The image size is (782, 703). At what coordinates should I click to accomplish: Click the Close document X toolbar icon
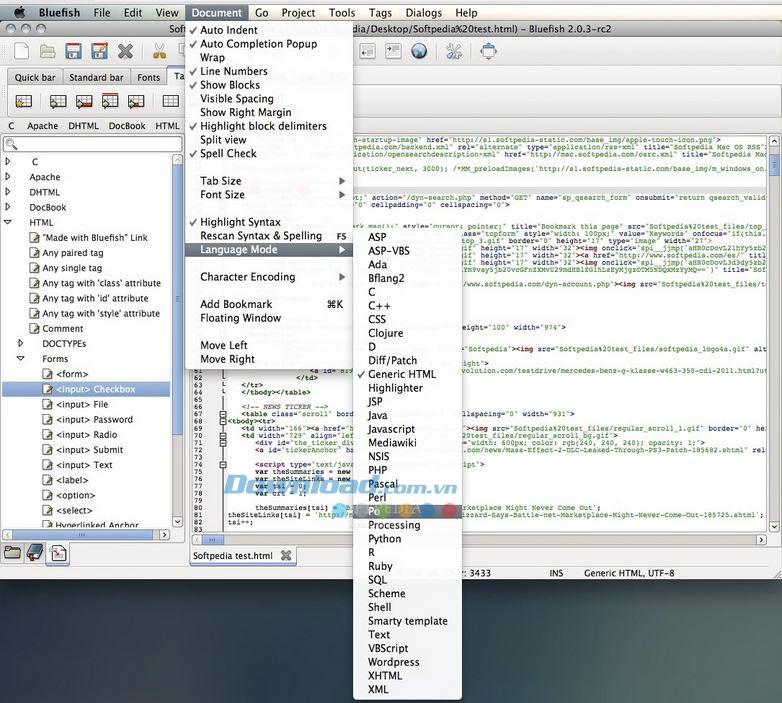125,51
